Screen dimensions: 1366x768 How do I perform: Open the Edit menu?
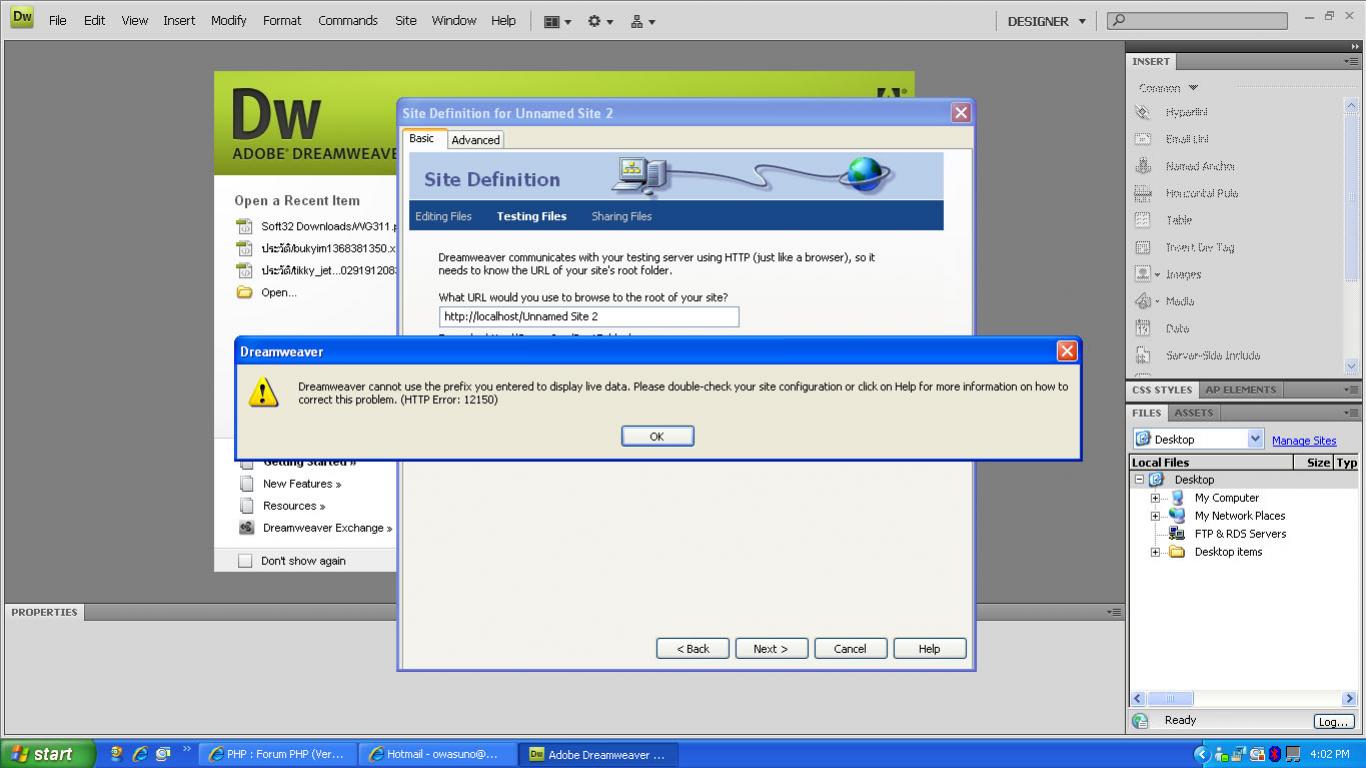94,20
